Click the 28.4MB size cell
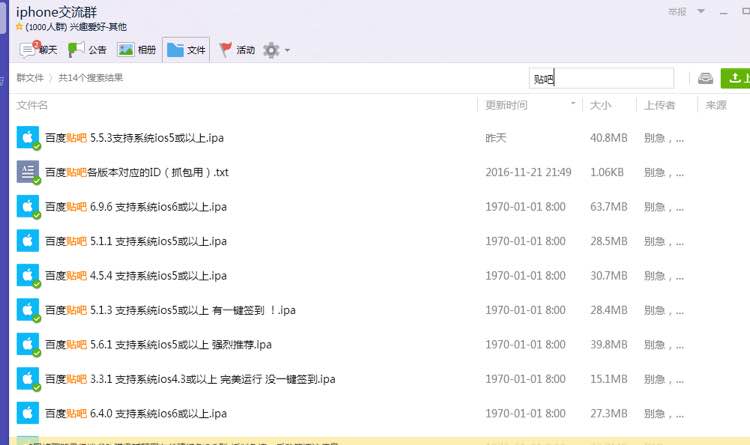The image size is (750, 445). click(608, 310)
